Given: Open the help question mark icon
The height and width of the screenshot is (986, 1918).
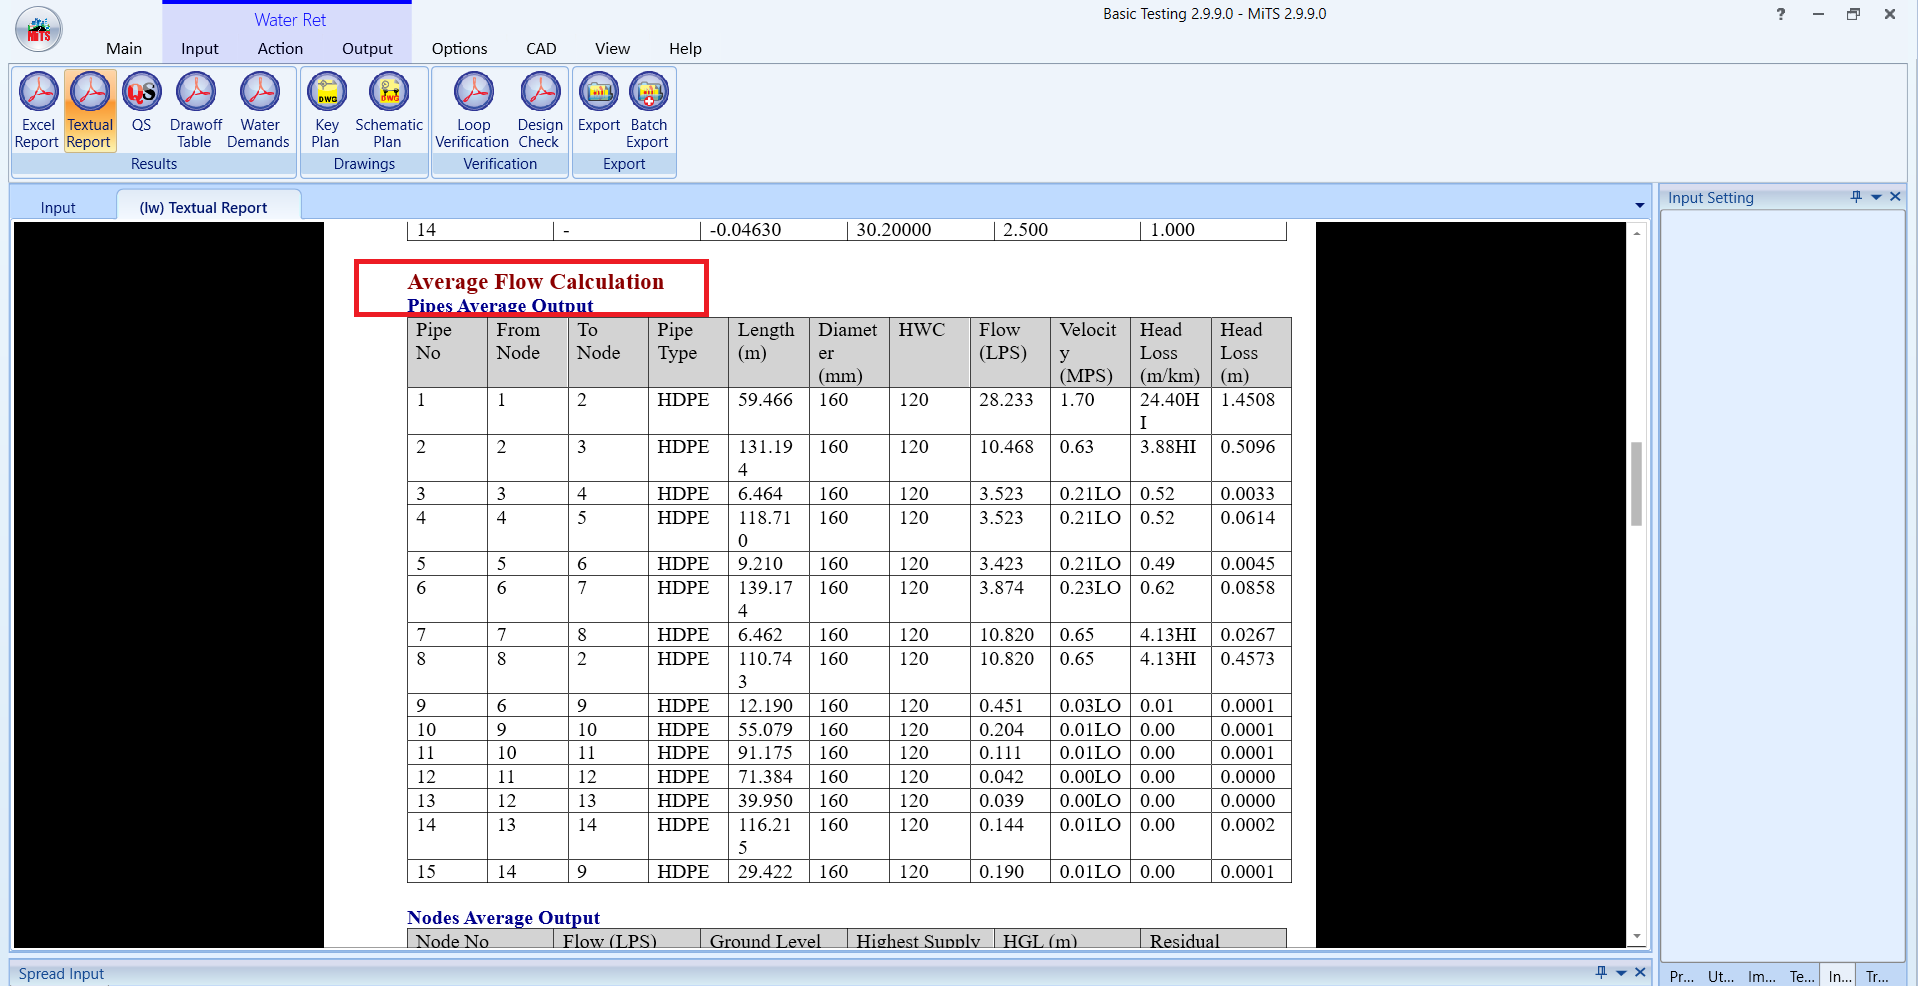Looking at the screenshot, I should [1781, 14].
